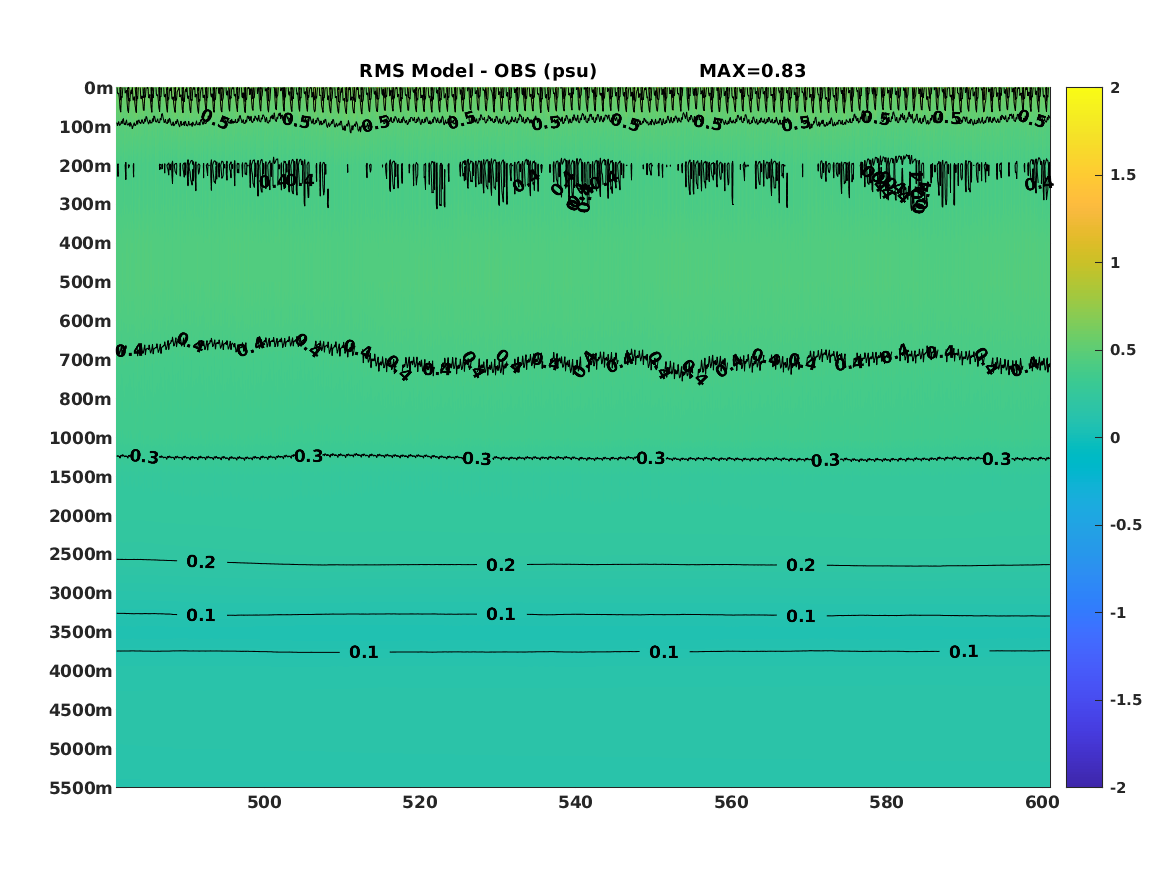Click the '100m' depth axis label
This screenshot has height=875, width=1167.
86,127
